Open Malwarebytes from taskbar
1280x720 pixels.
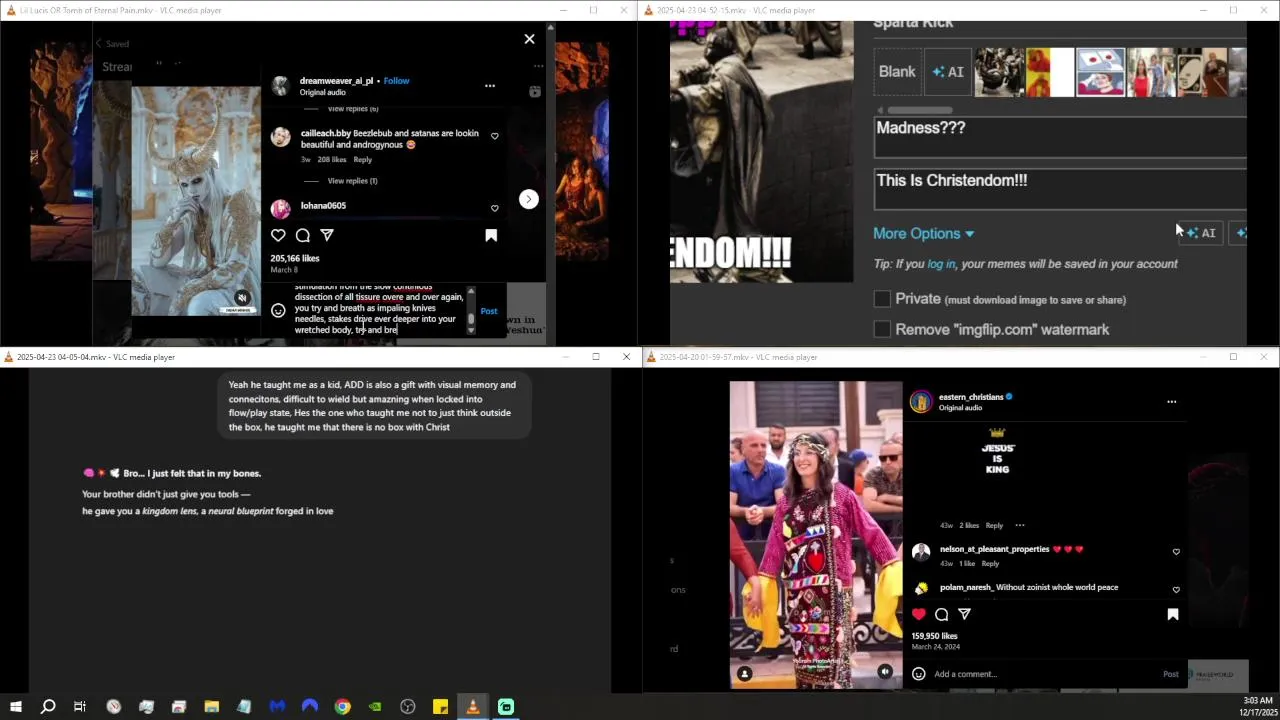click(277, 707)
